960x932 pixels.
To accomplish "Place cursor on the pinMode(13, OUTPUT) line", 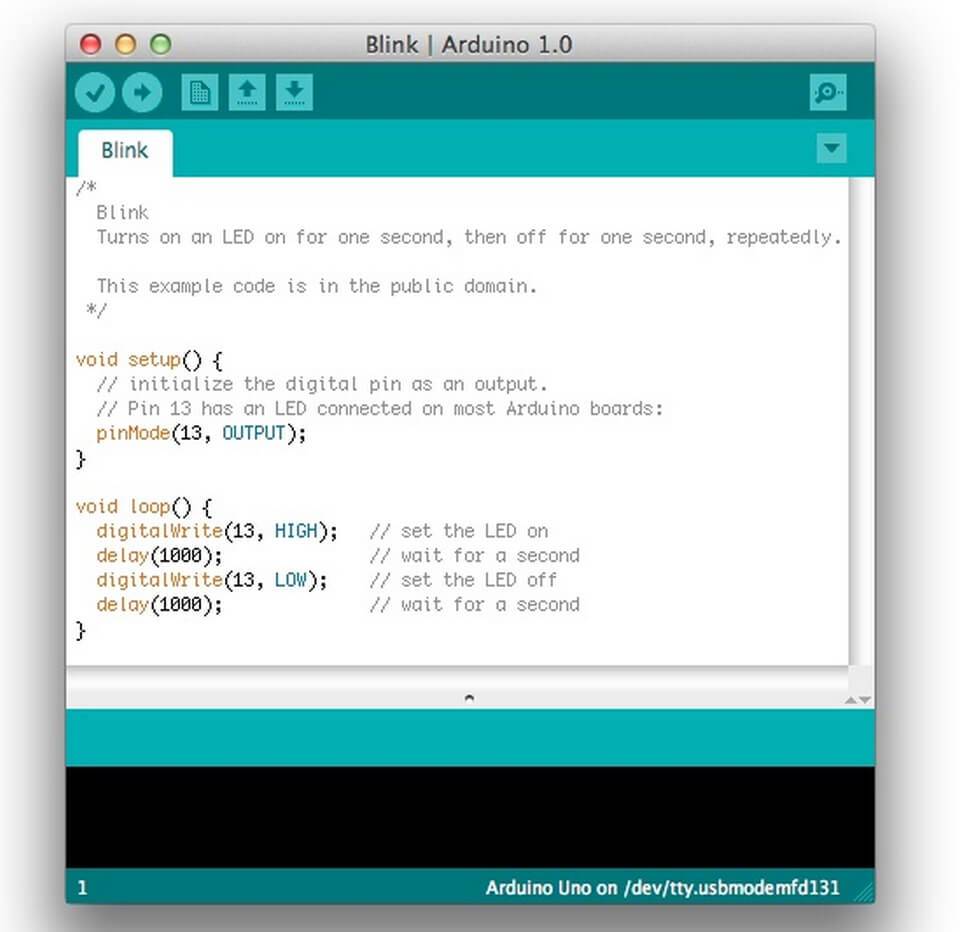I will tap(200, 434).
